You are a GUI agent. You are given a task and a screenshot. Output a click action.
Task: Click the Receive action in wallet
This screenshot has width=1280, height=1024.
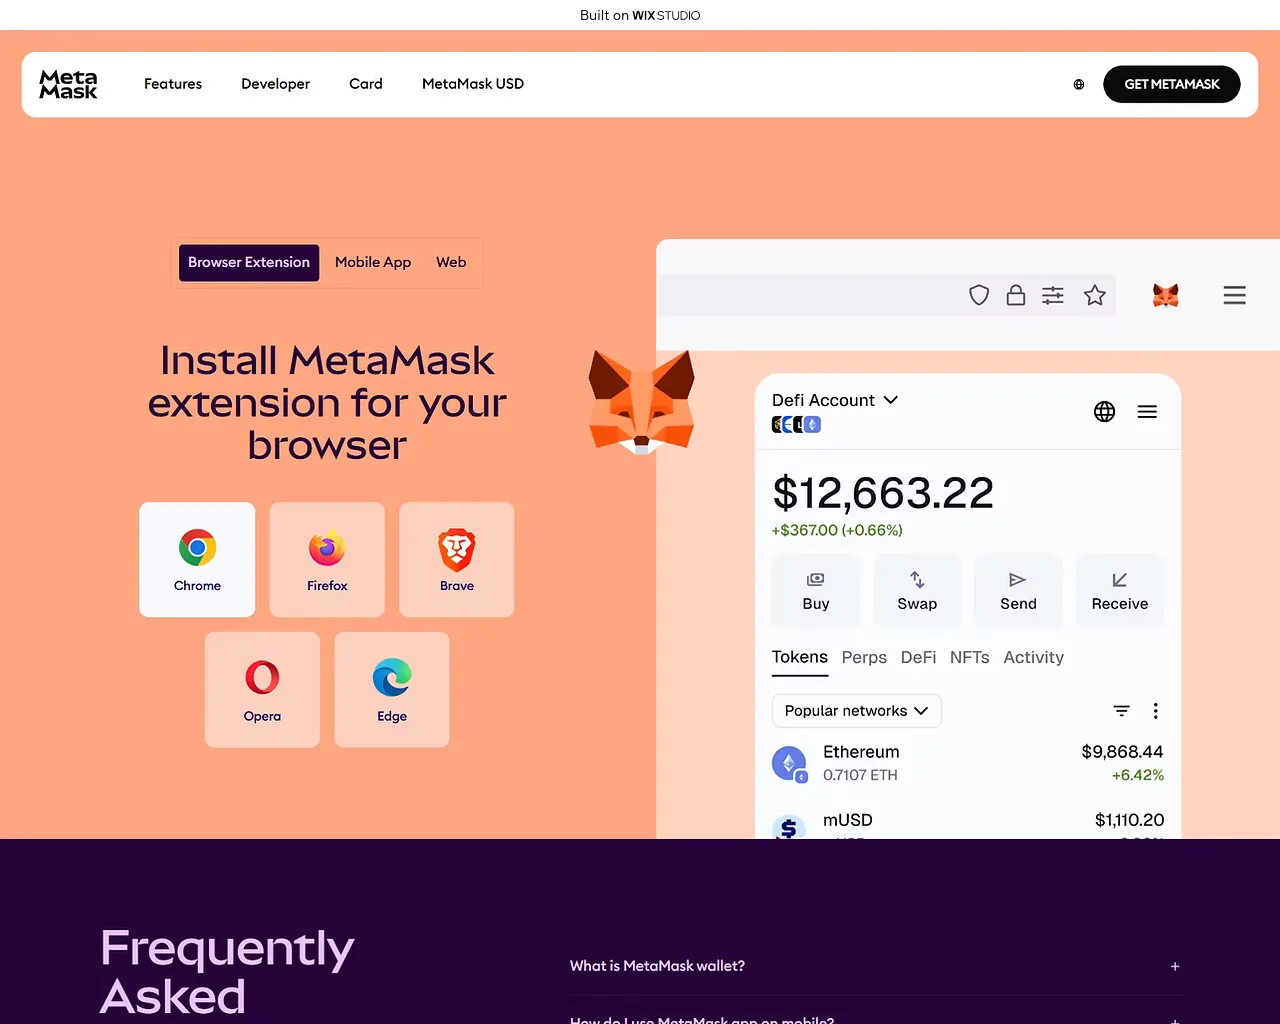coord(1120,591)
